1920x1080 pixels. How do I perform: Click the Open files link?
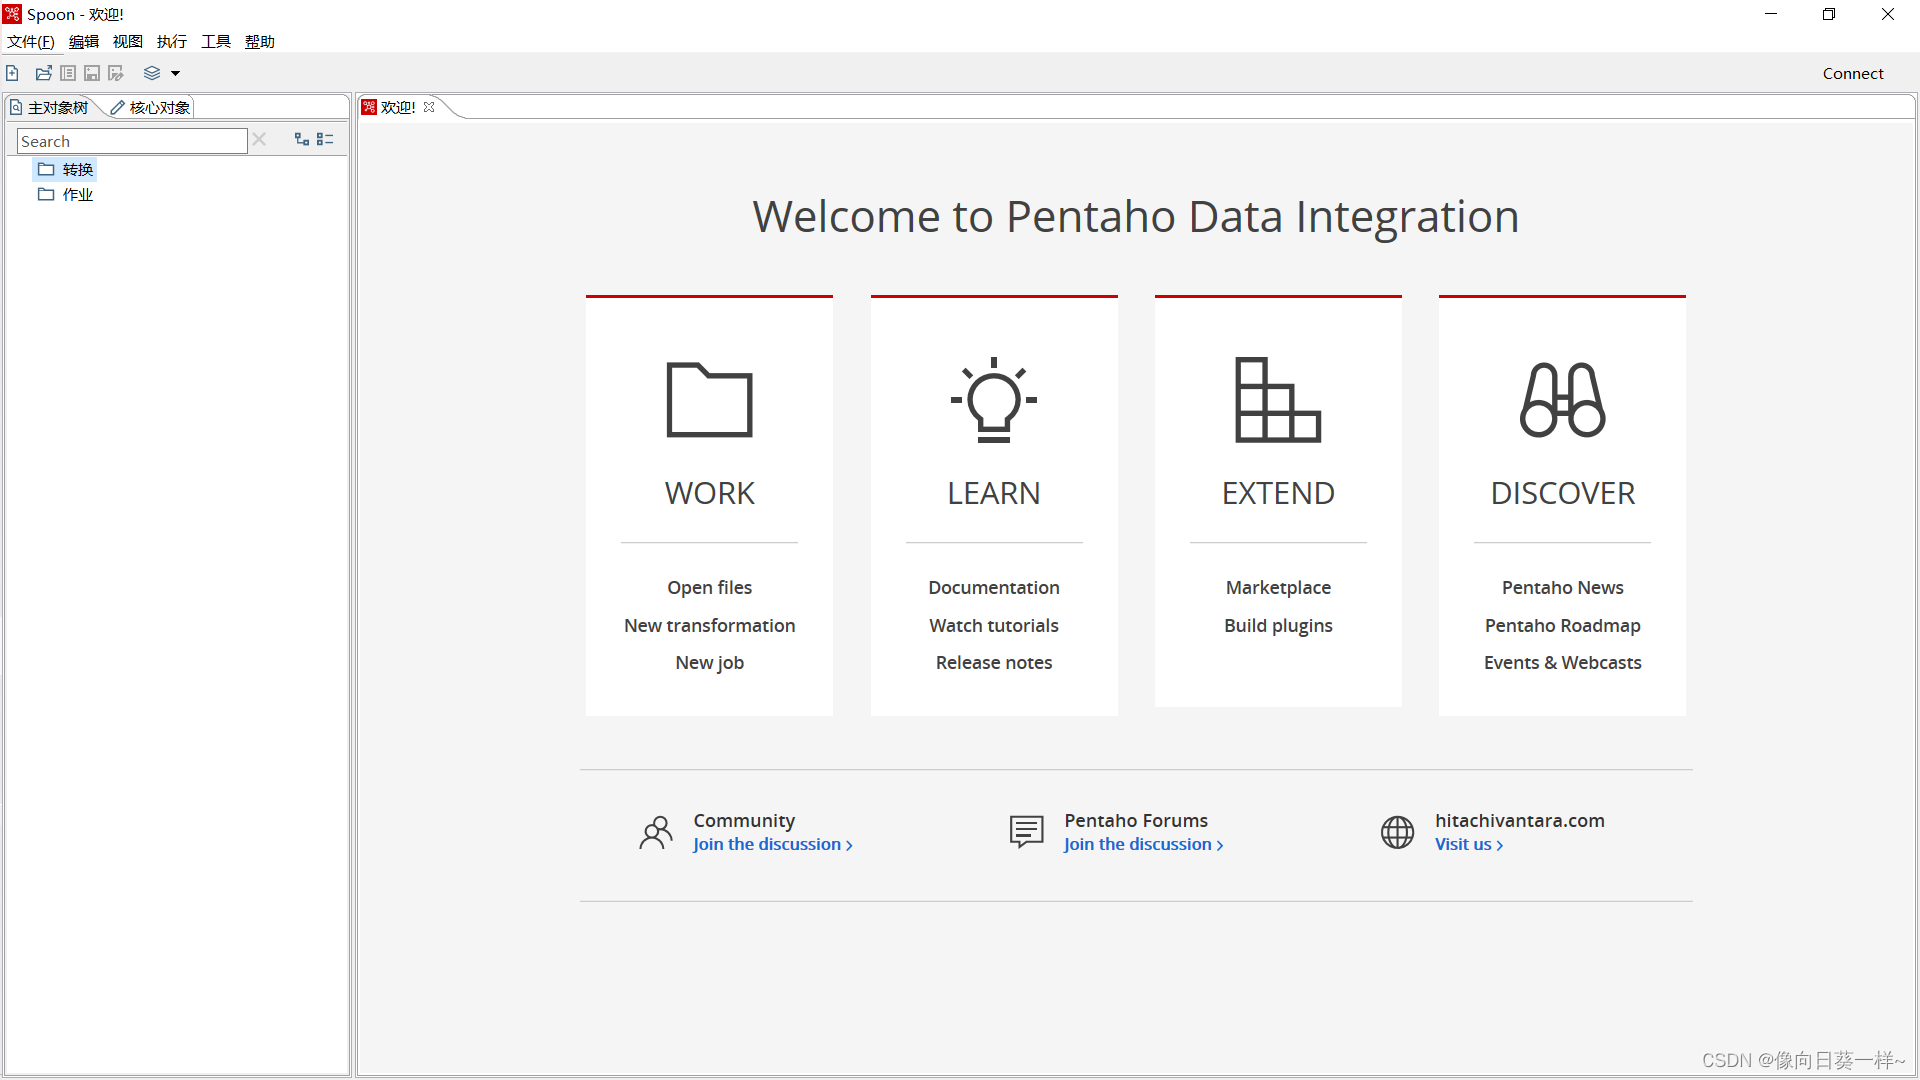point(709,587)
